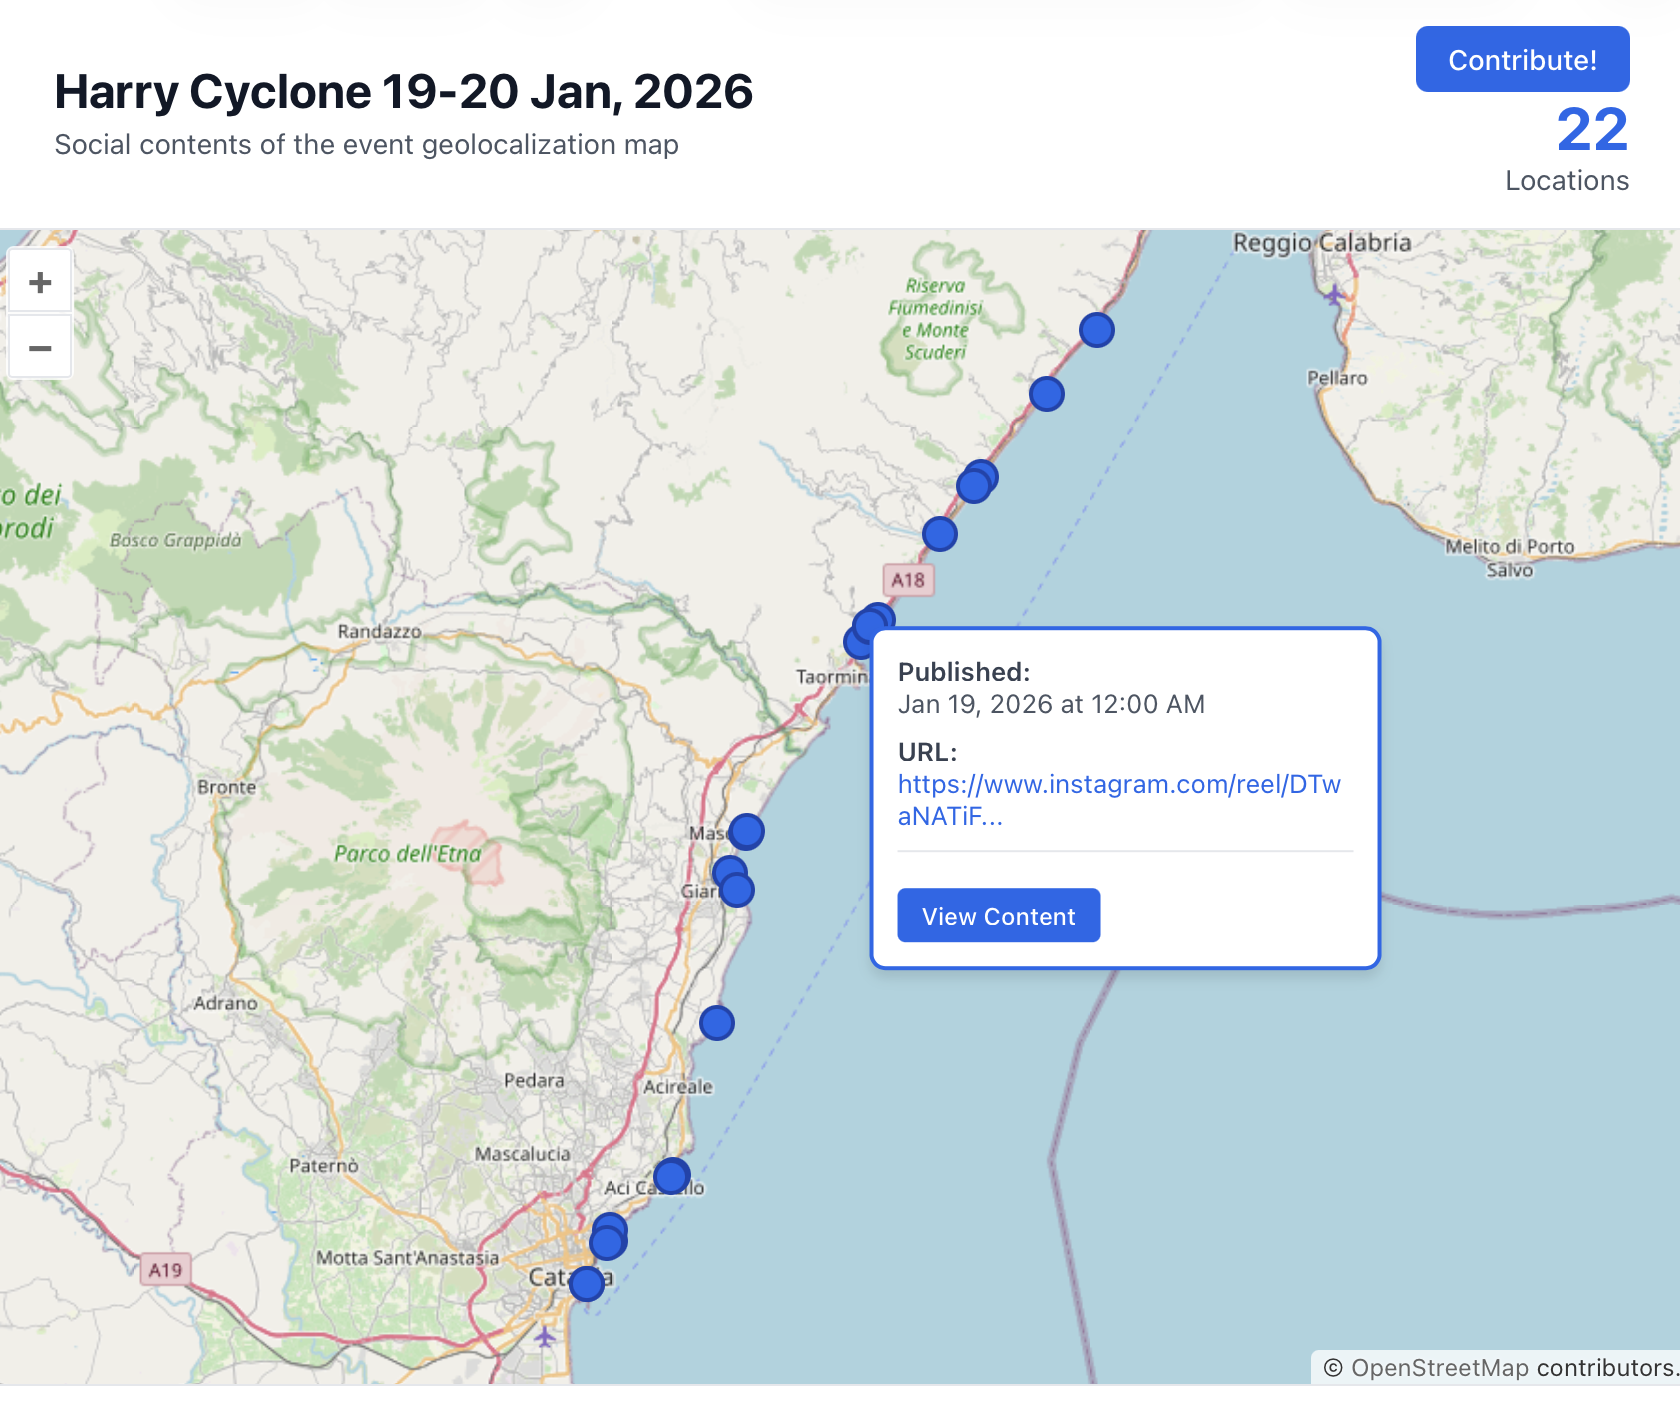This screenshot has height=1408, width=1680.
Task: Click the A19 highway shield
Action: (165, 1270)
